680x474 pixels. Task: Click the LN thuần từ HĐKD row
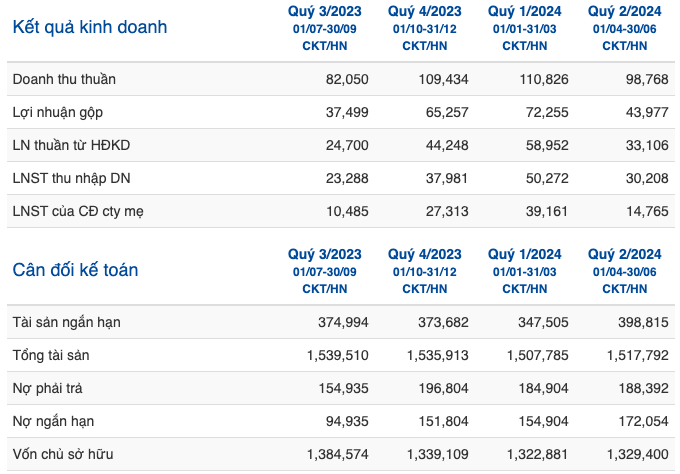[x=341, y=145]
